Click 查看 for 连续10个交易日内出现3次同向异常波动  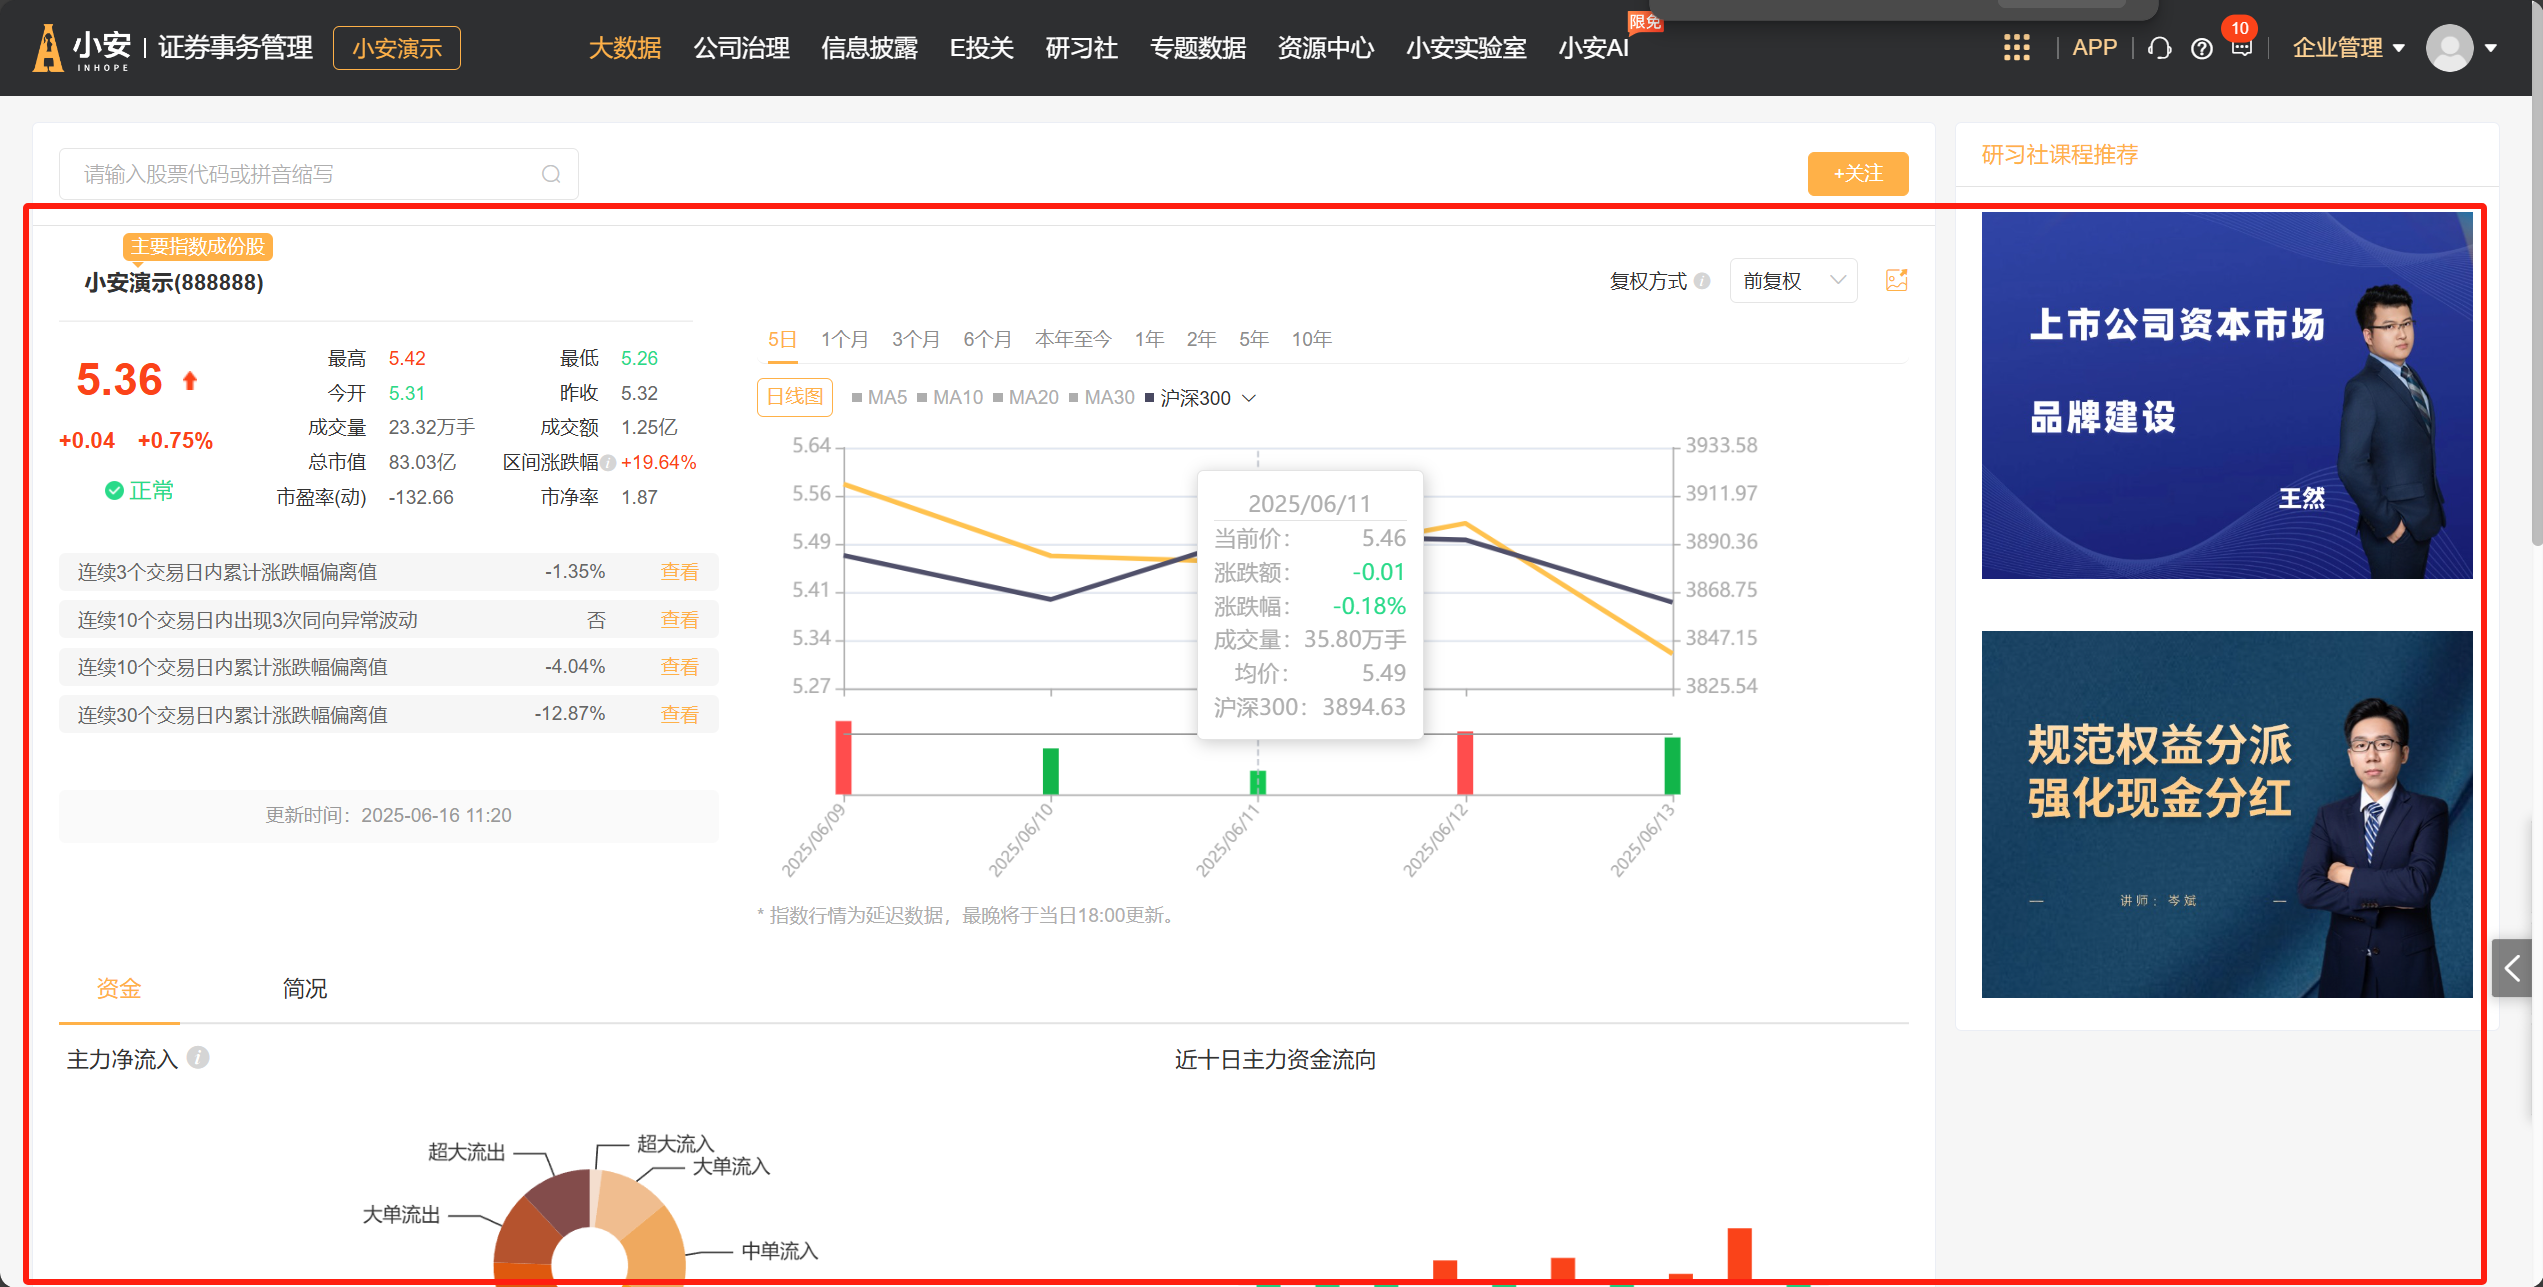click(x=679, y=620)
